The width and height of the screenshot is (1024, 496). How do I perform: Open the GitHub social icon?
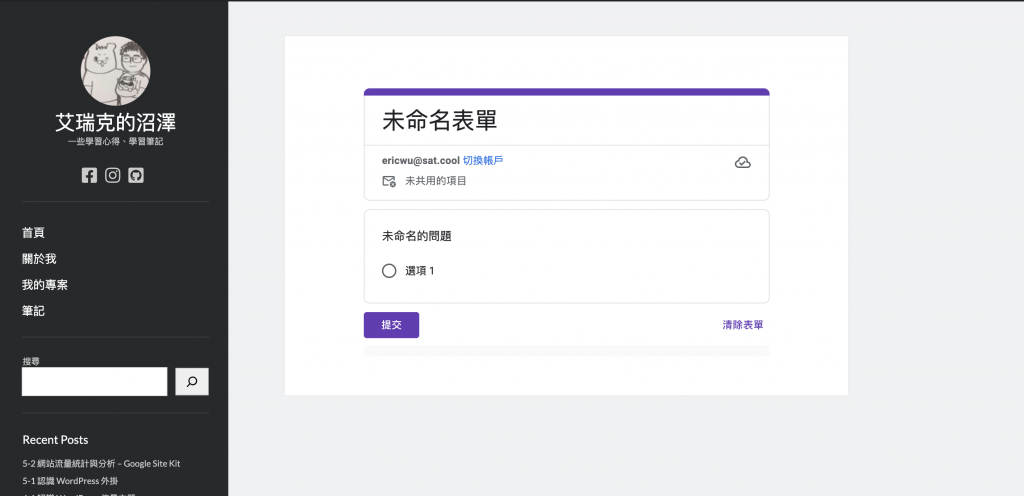[136, 176]
